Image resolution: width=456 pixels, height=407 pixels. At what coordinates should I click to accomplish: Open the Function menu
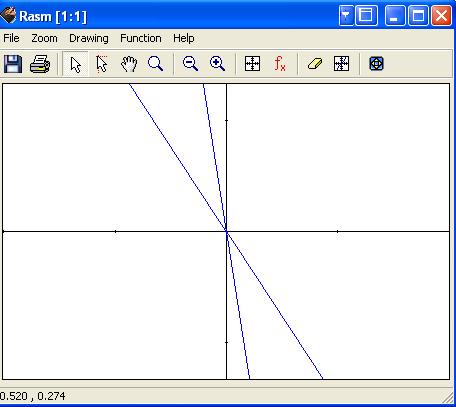point(141,38)
